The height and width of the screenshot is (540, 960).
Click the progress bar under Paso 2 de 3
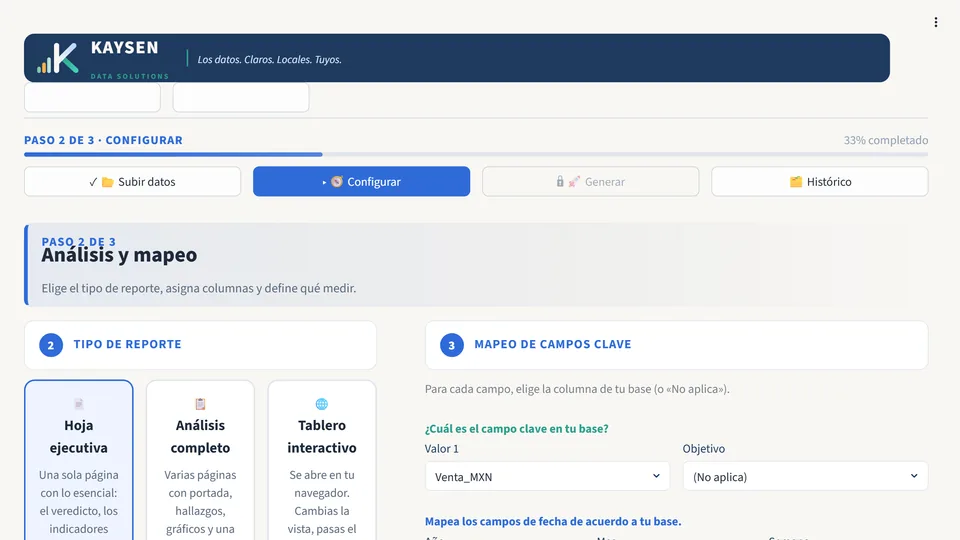point(476,154)
